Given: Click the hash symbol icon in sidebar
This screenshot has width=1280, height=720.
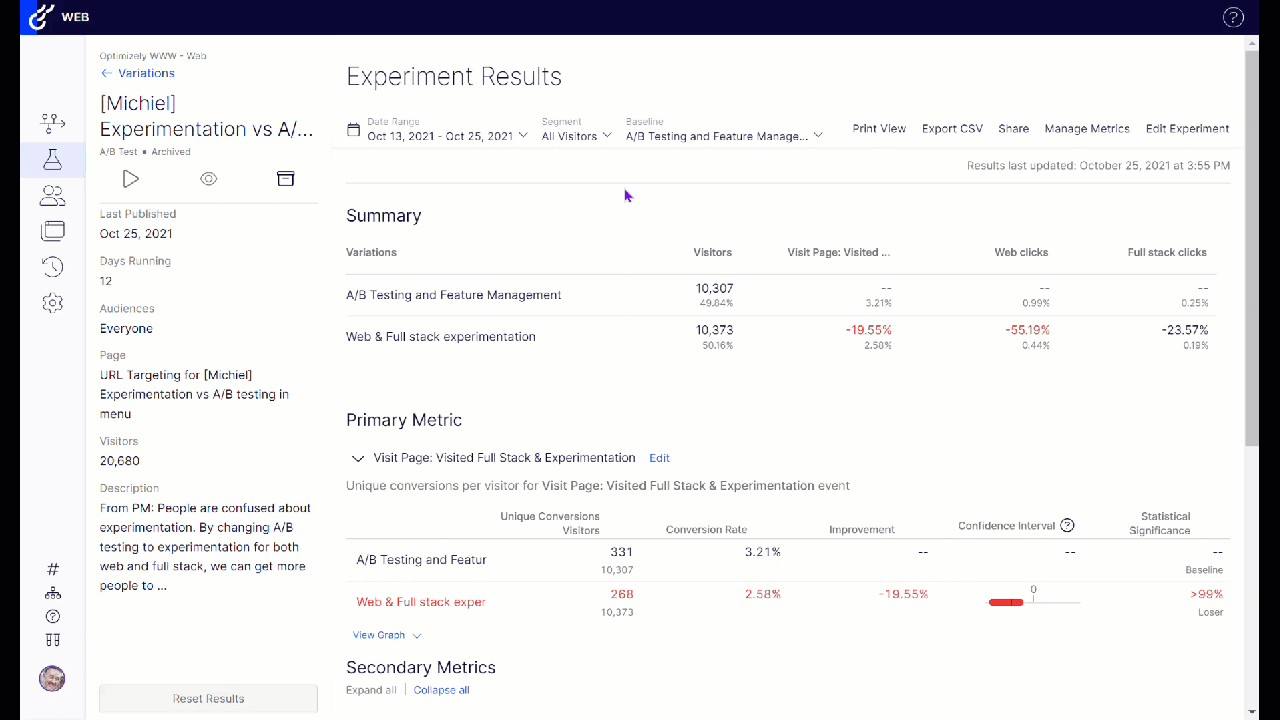Looking at the screenshot, I should click(x=53, y=569).
